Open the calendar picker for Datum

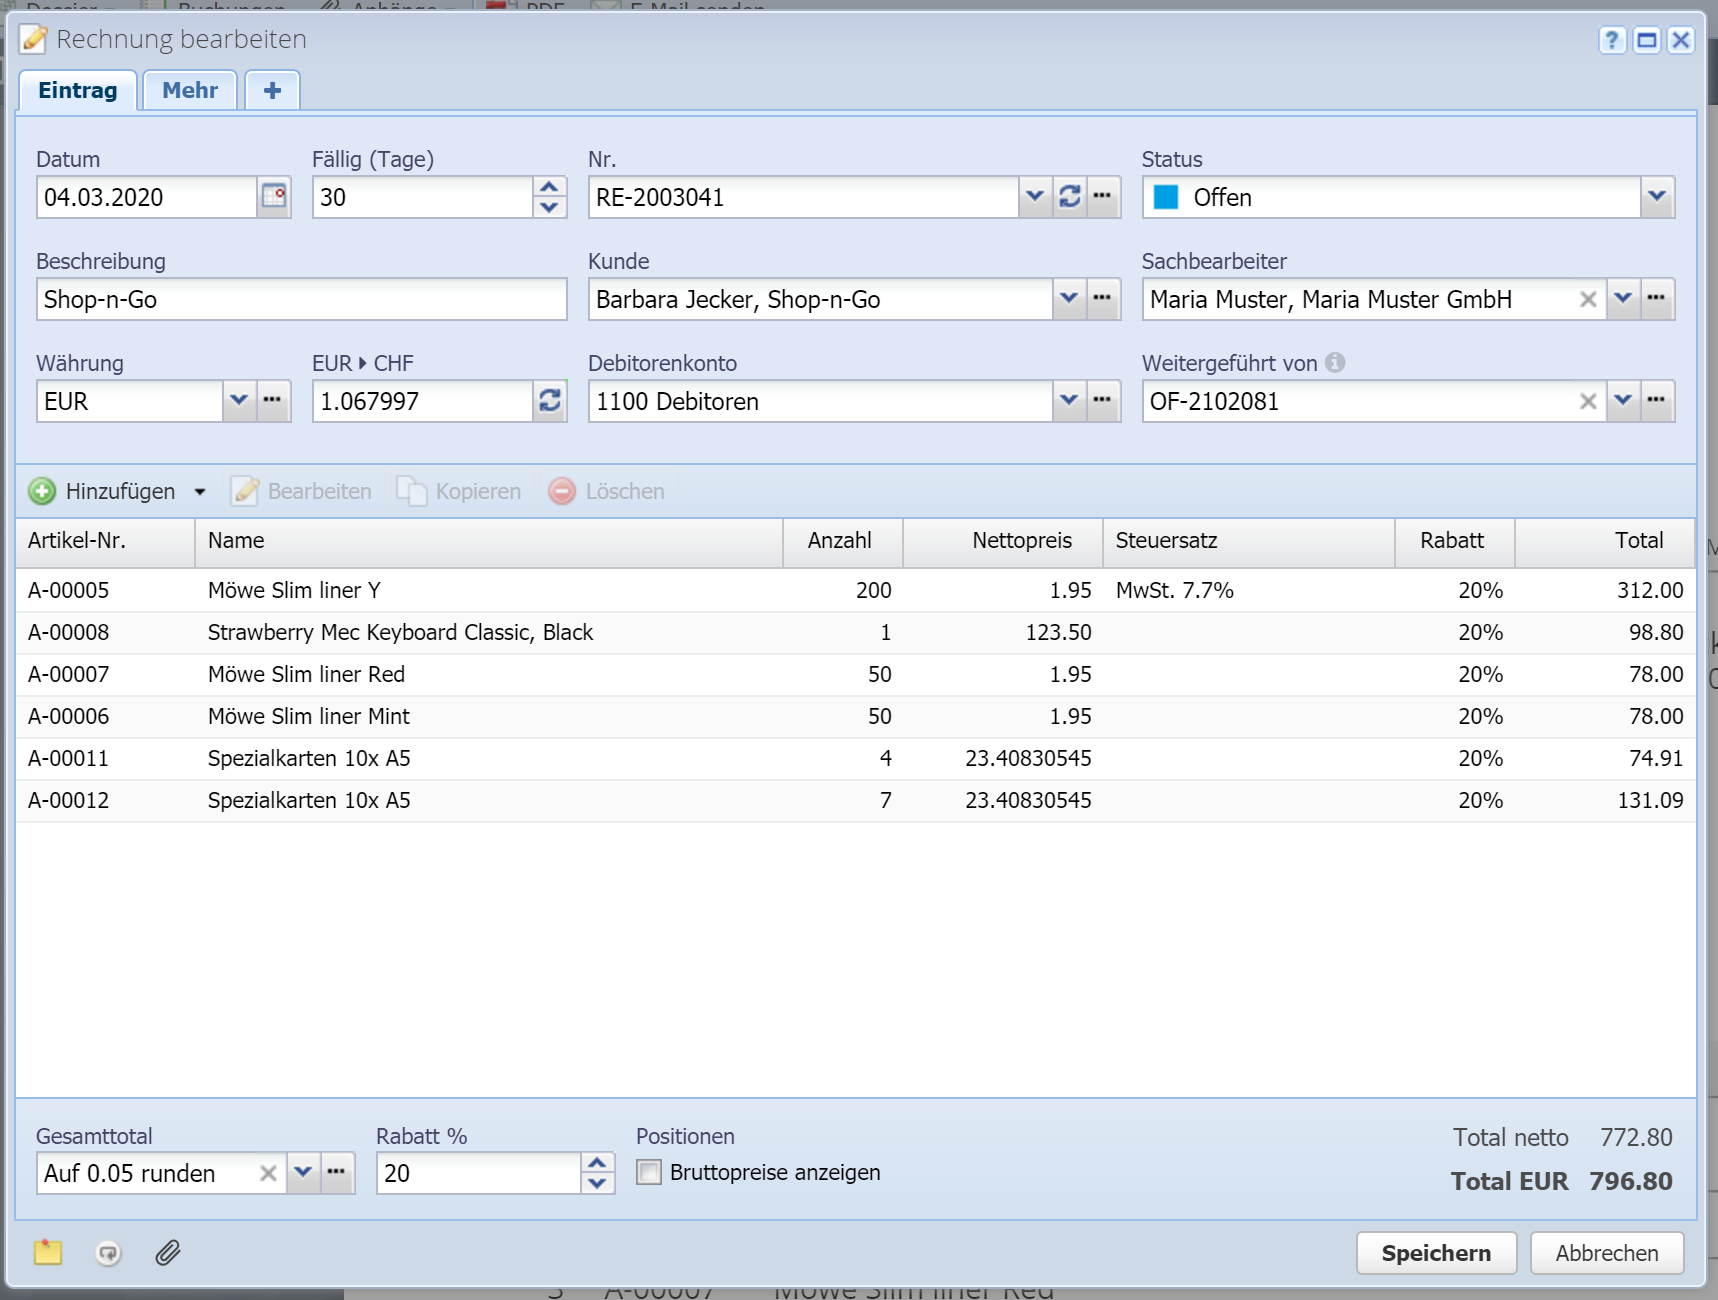274,197
